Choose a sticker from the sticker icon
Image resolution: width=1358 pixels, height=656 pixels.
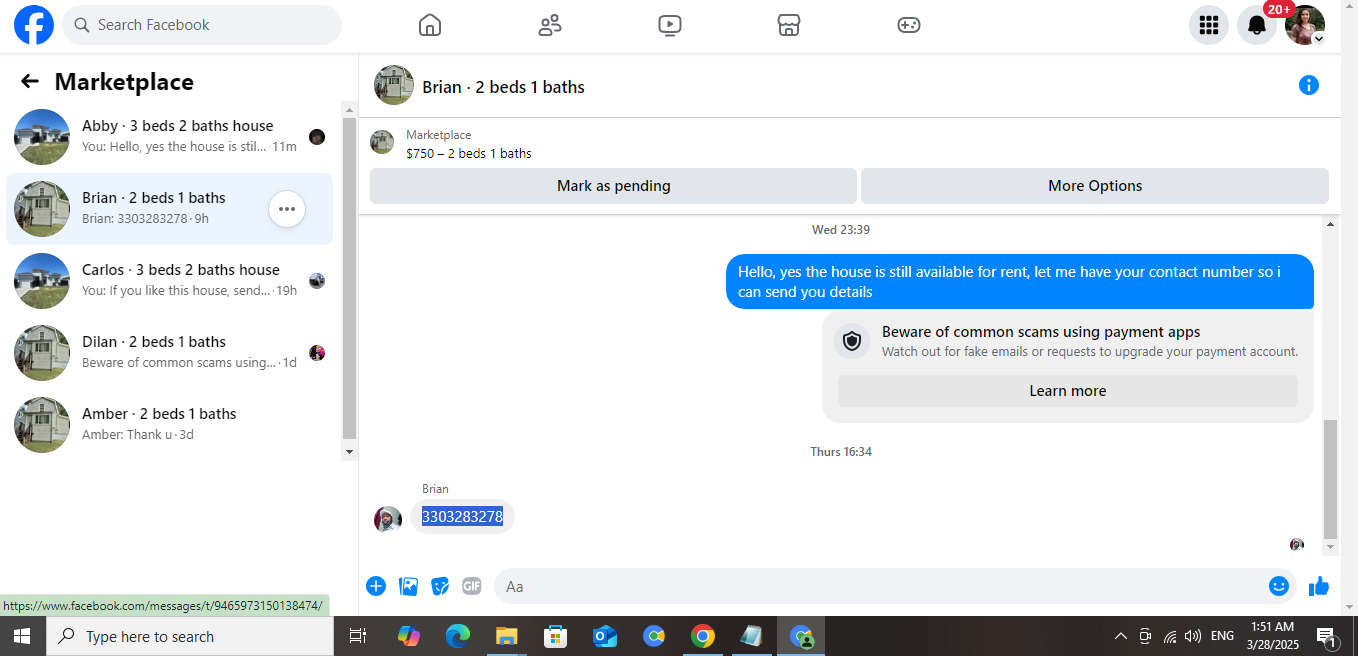(440, 586)
